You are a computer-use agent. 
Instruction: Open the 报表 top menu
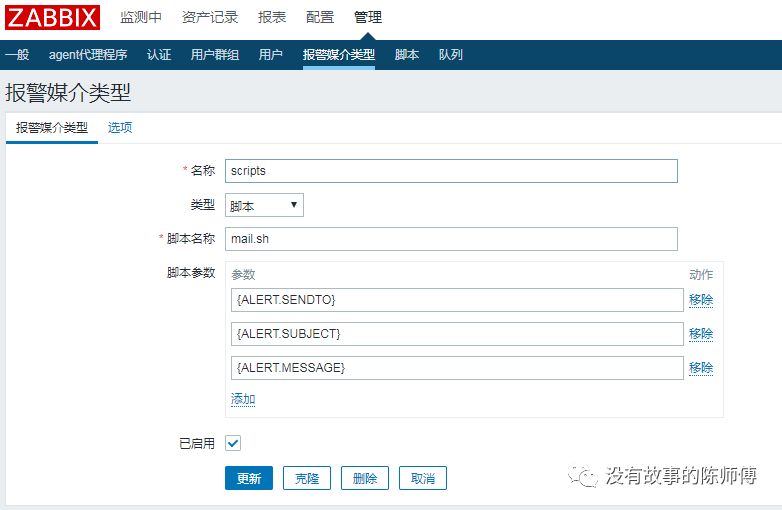coord(272,17)
